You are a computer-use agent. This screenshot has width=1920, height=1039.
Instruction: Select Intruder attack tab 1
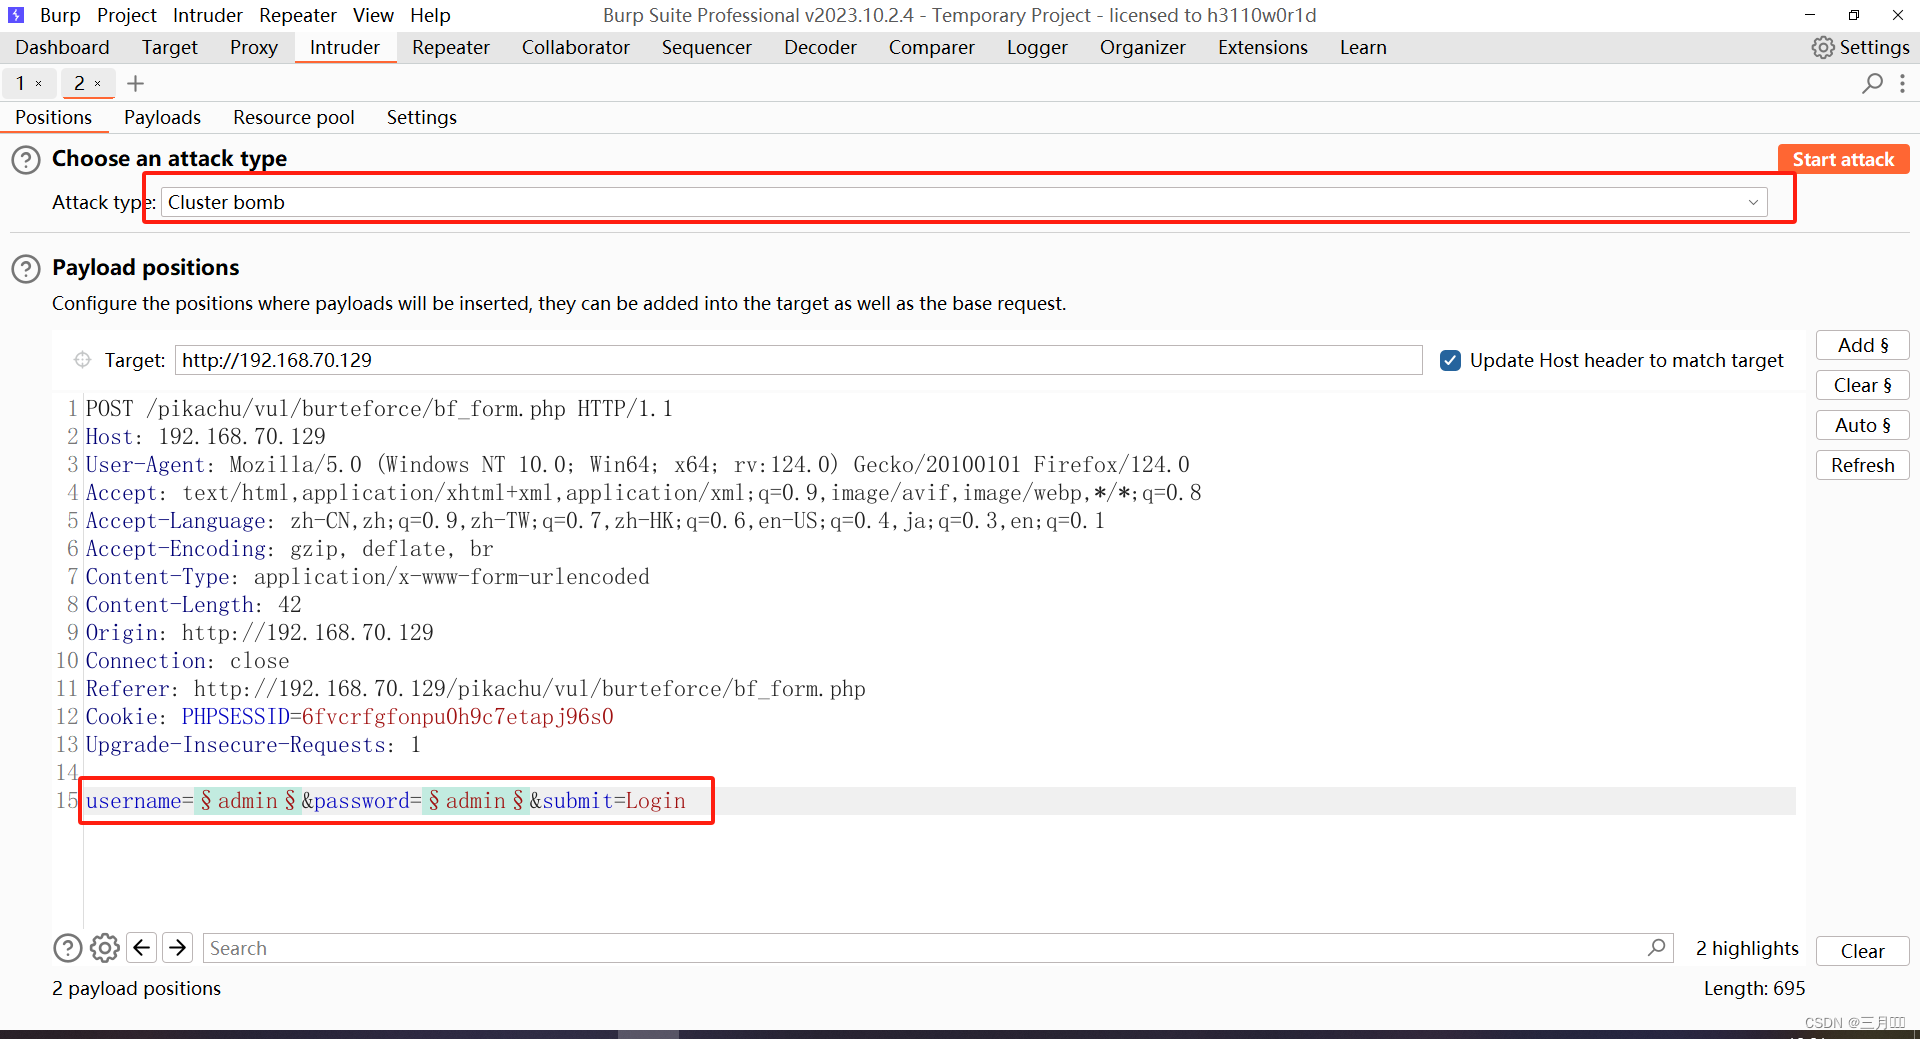click(20, 84)
